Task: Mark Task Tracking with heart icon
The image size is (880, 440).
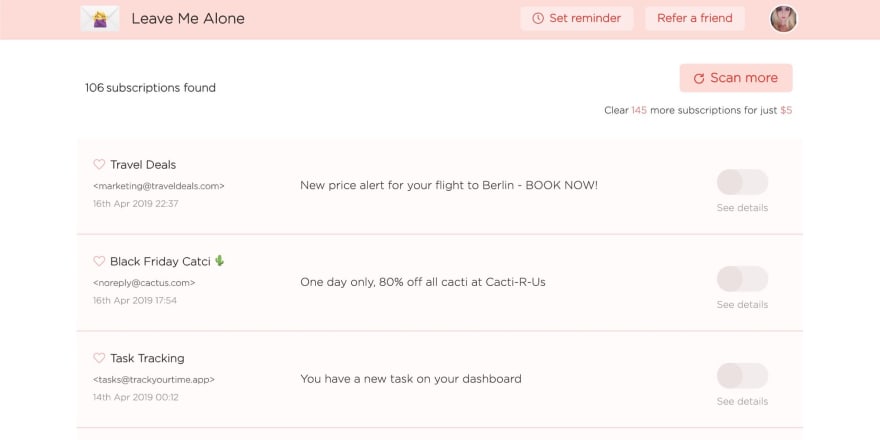Action: coord(99,358)
